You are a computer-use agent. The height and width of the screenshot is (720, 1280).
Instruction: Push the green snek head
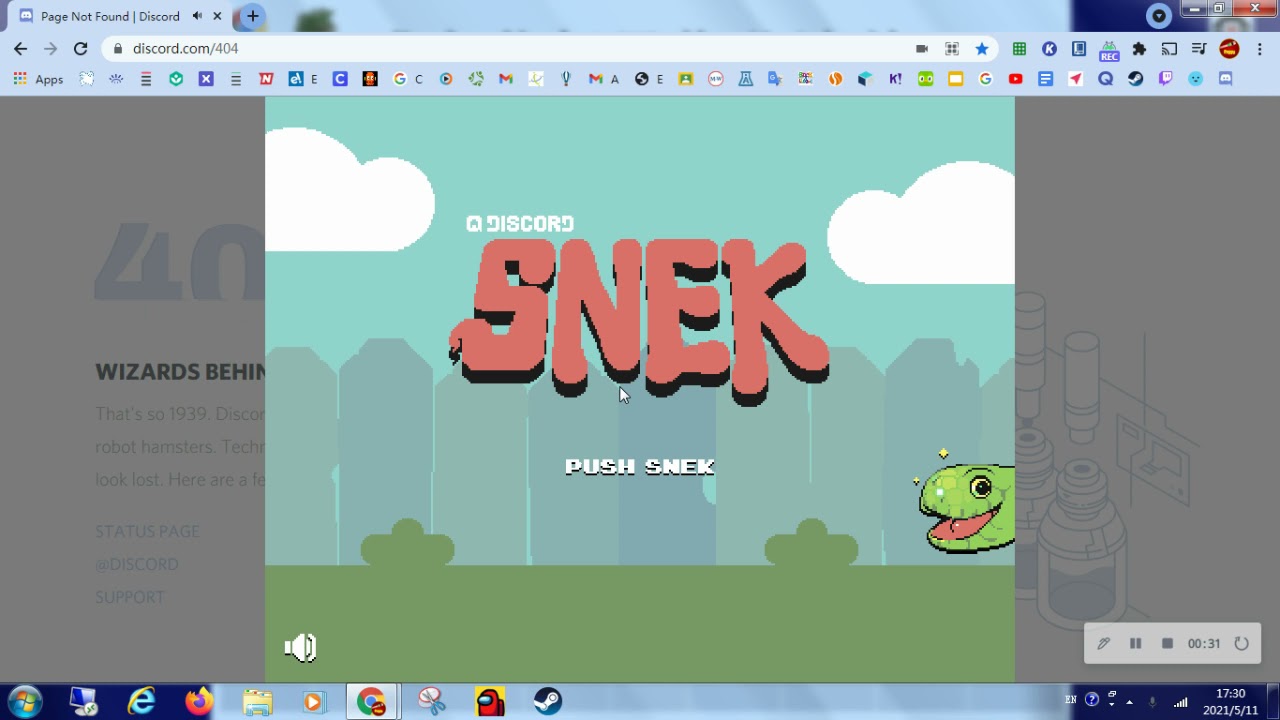pyautogui.click(x=967, y=506)
